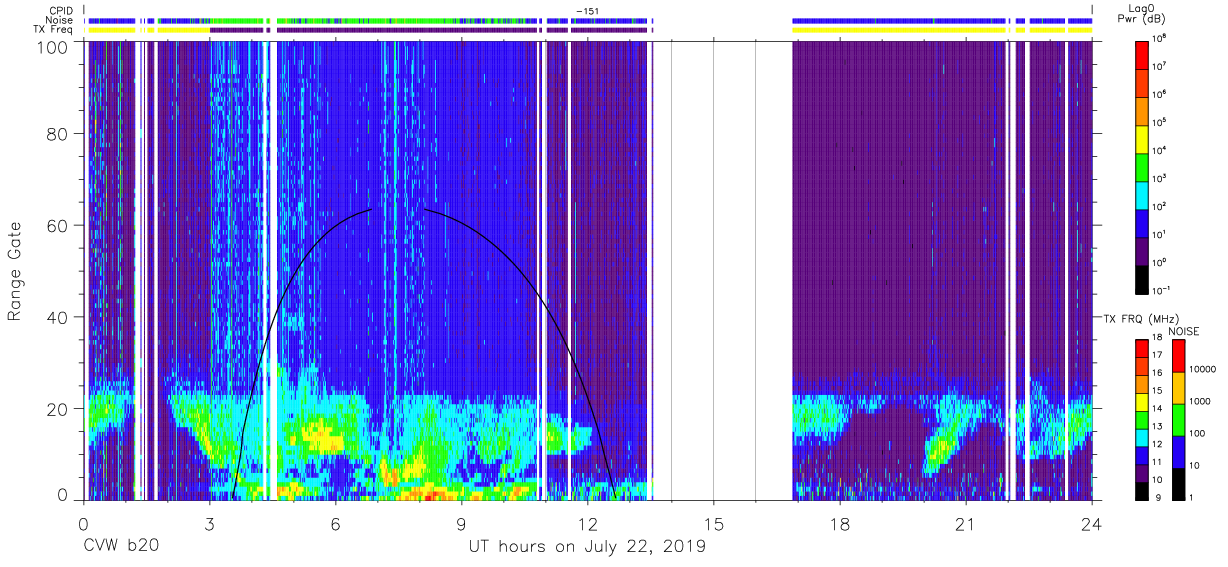Pick the blue segment of the NOISE colorbar

[1178, 451]
